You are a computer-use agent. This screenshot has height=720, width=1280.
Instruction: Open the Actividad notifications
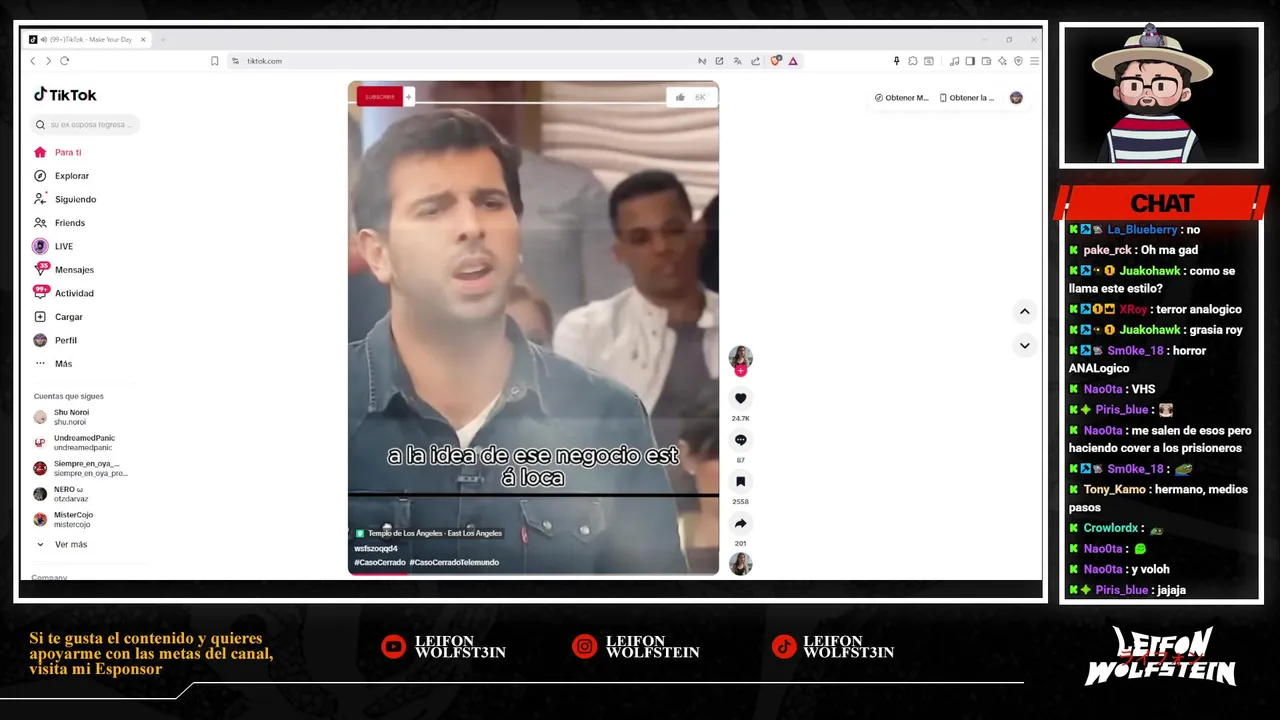64,293
